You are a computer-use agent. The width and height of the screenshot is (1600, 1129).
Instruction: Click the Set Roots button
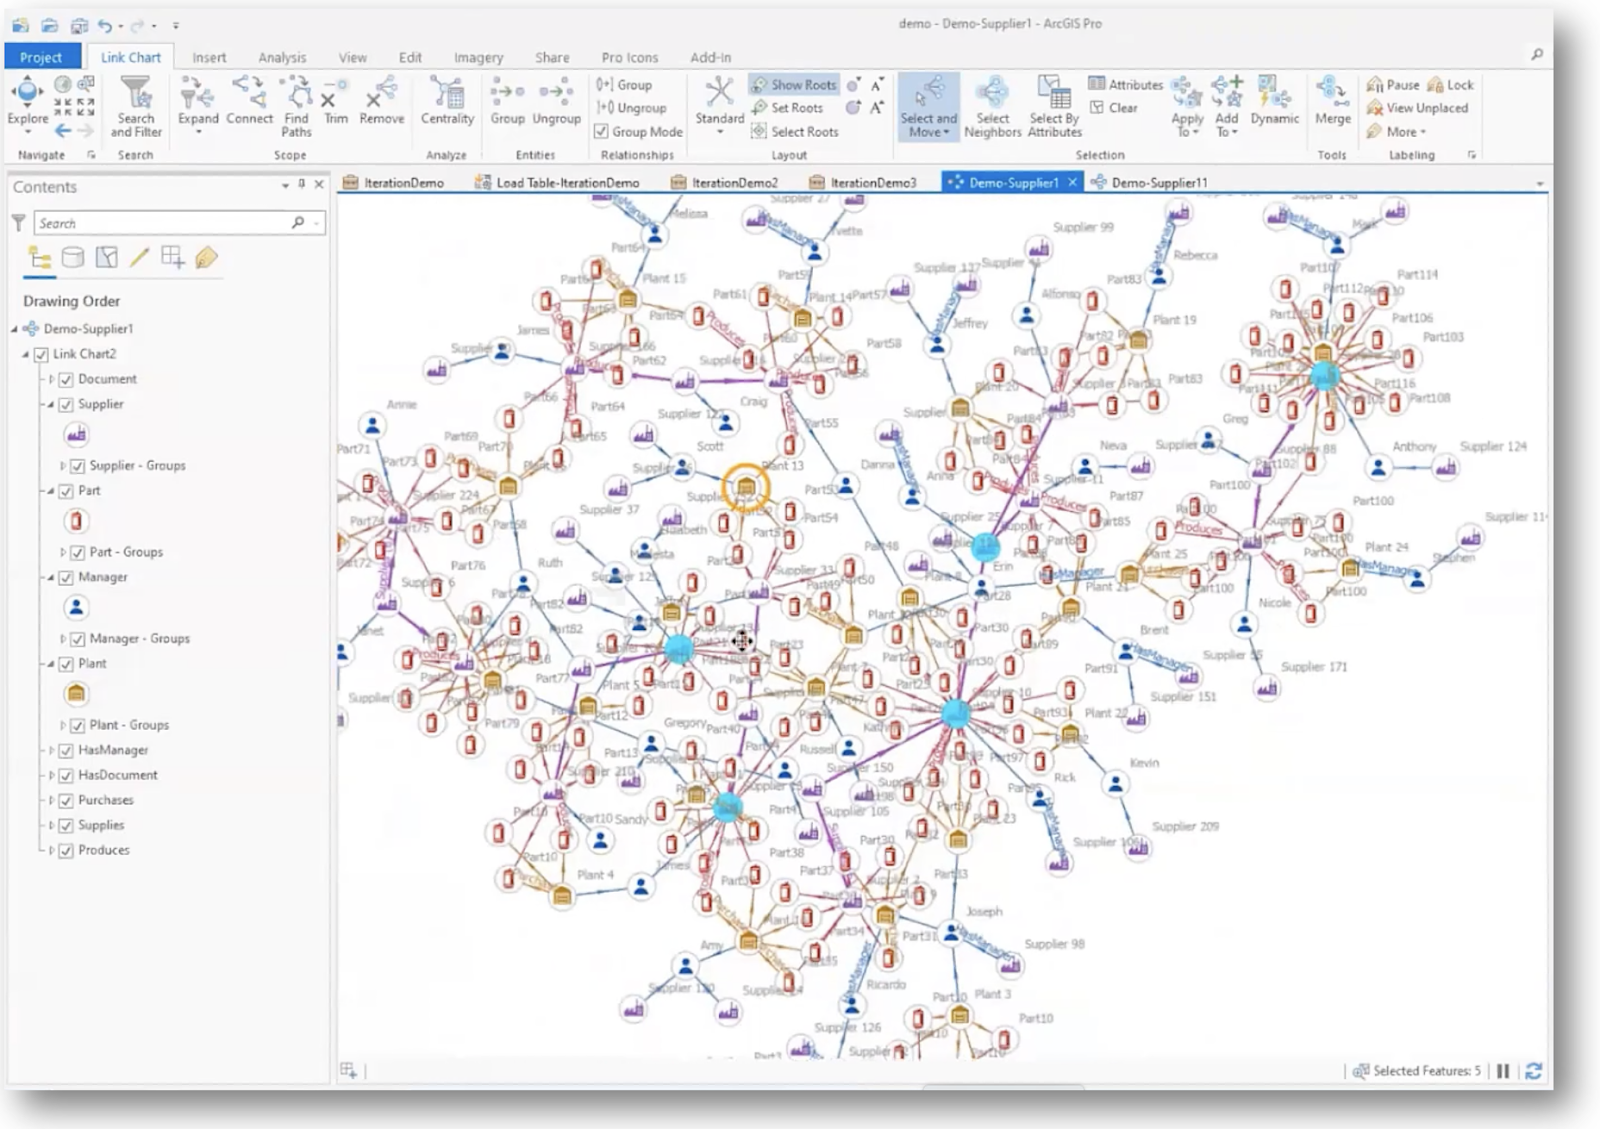[788, 108]
